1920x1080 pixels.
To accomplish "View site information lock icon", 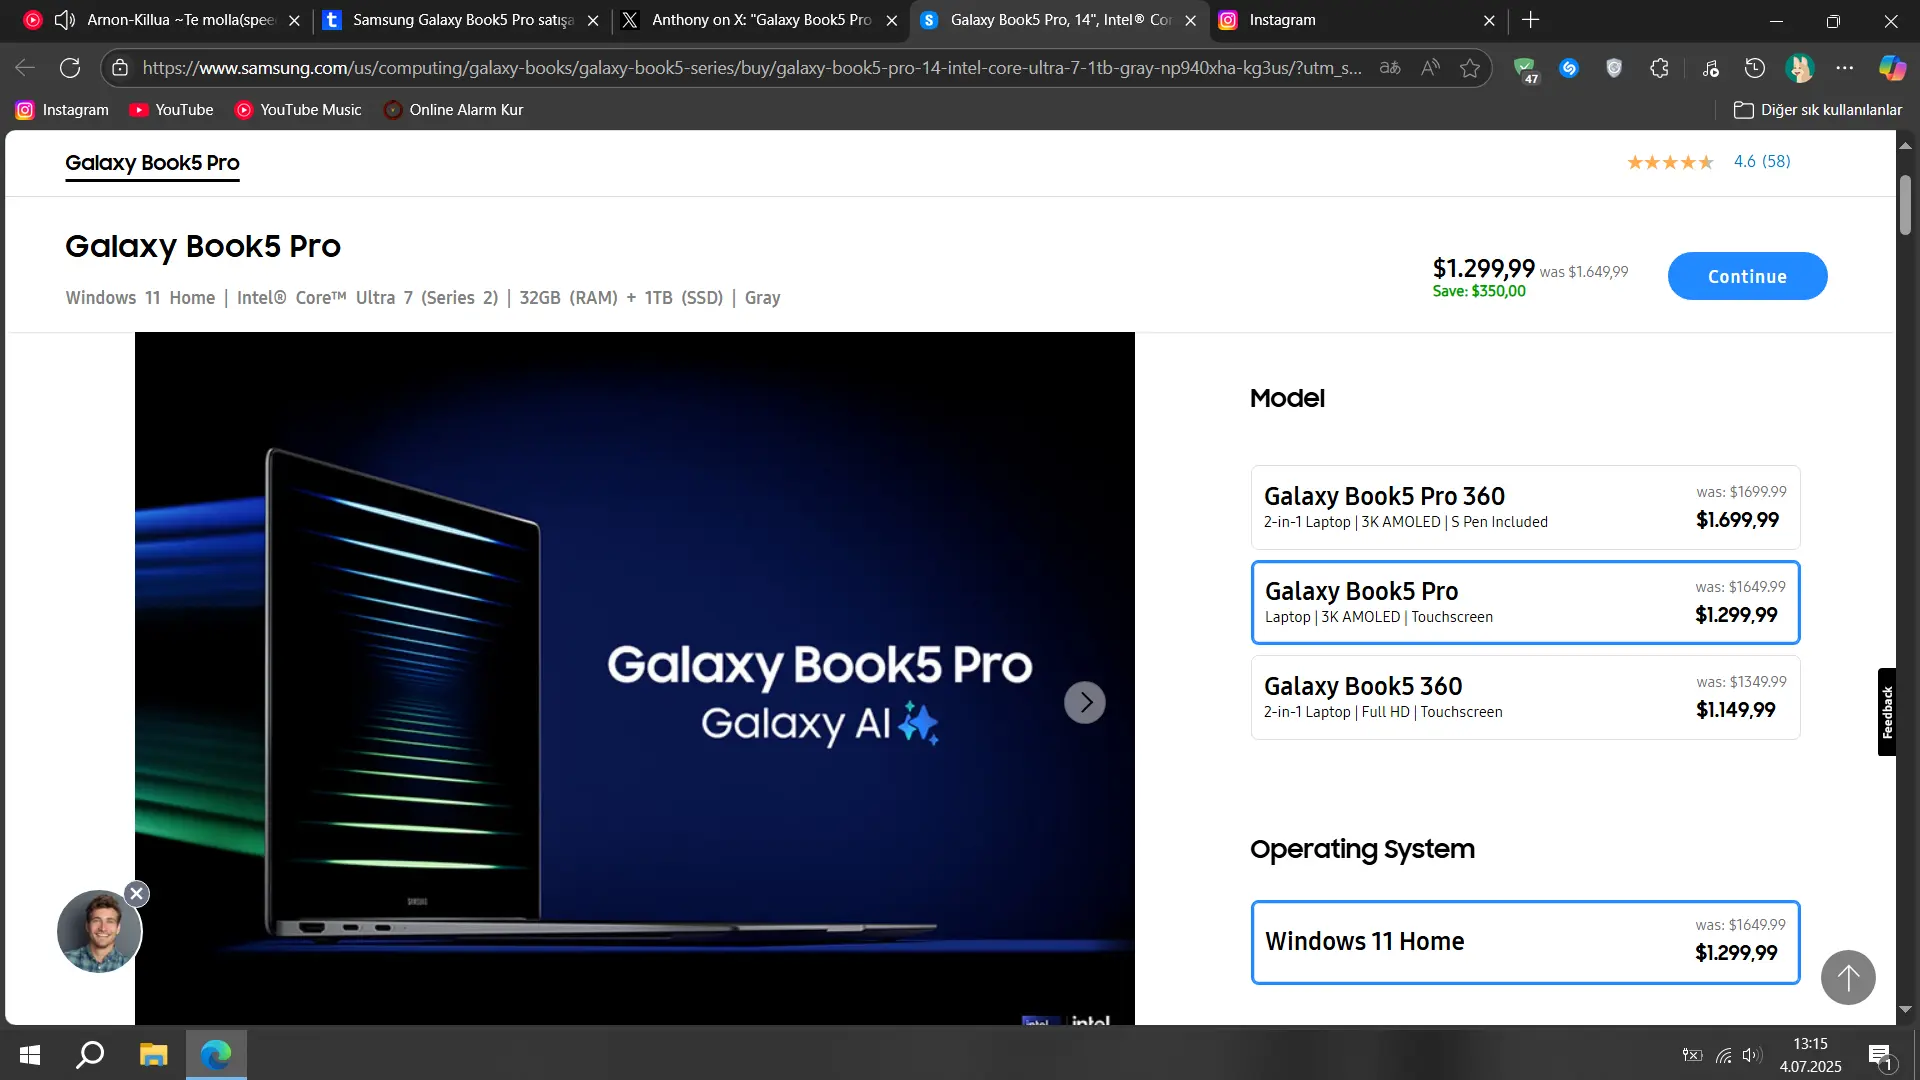I will [120, 68].
